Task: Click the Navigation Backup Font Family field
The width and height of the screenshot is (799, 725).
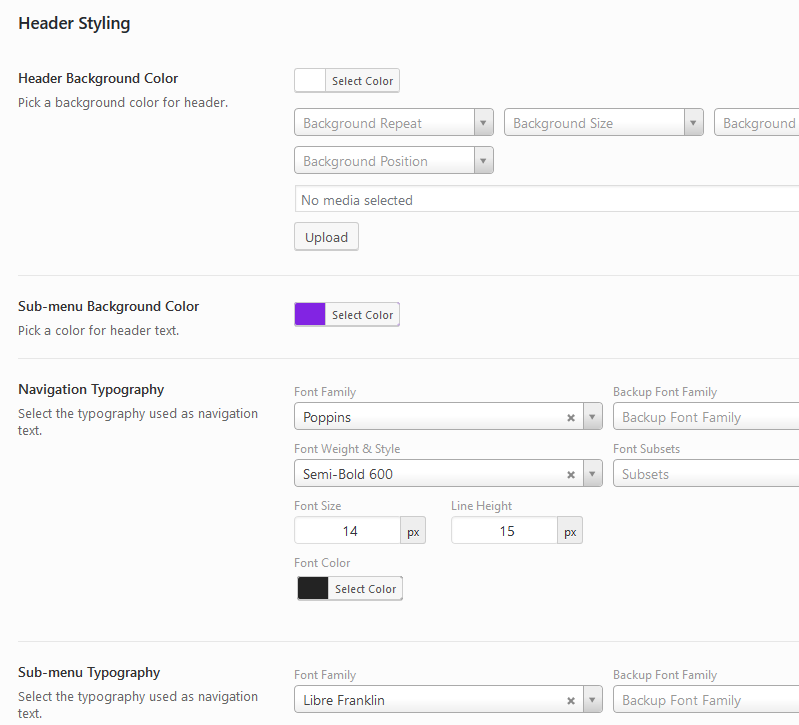Action: click(x=706, y=418)
